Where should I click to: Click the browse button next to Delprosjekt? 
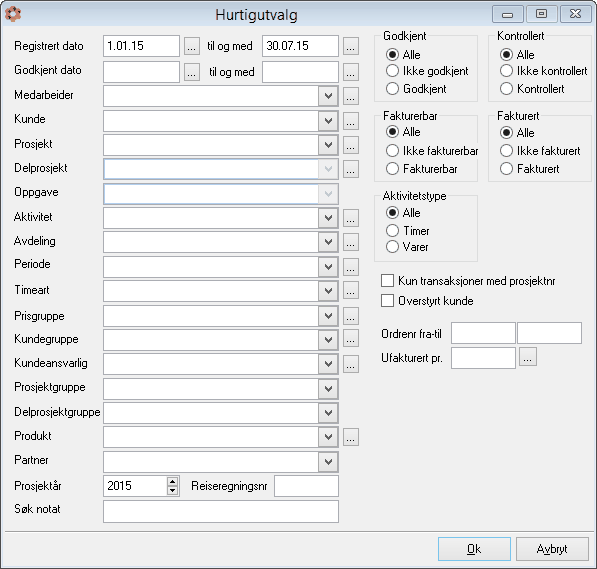click(351, 169)
